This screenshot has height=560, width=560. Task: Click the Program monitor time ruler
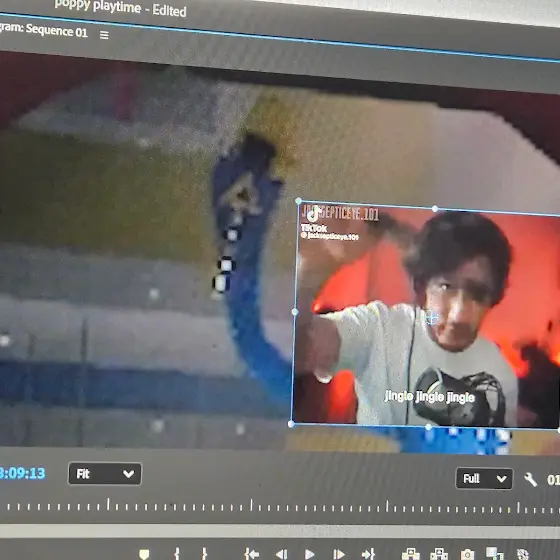(280, 506)
